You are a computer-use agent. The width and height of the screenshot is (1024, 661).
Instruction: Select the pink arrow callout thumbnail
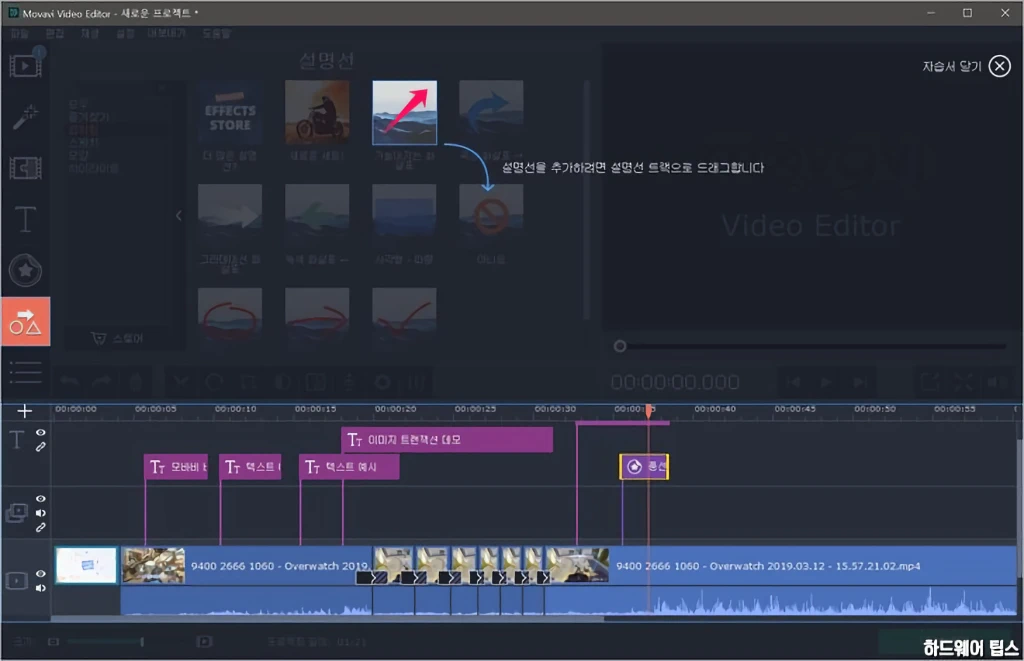point(404,113)
